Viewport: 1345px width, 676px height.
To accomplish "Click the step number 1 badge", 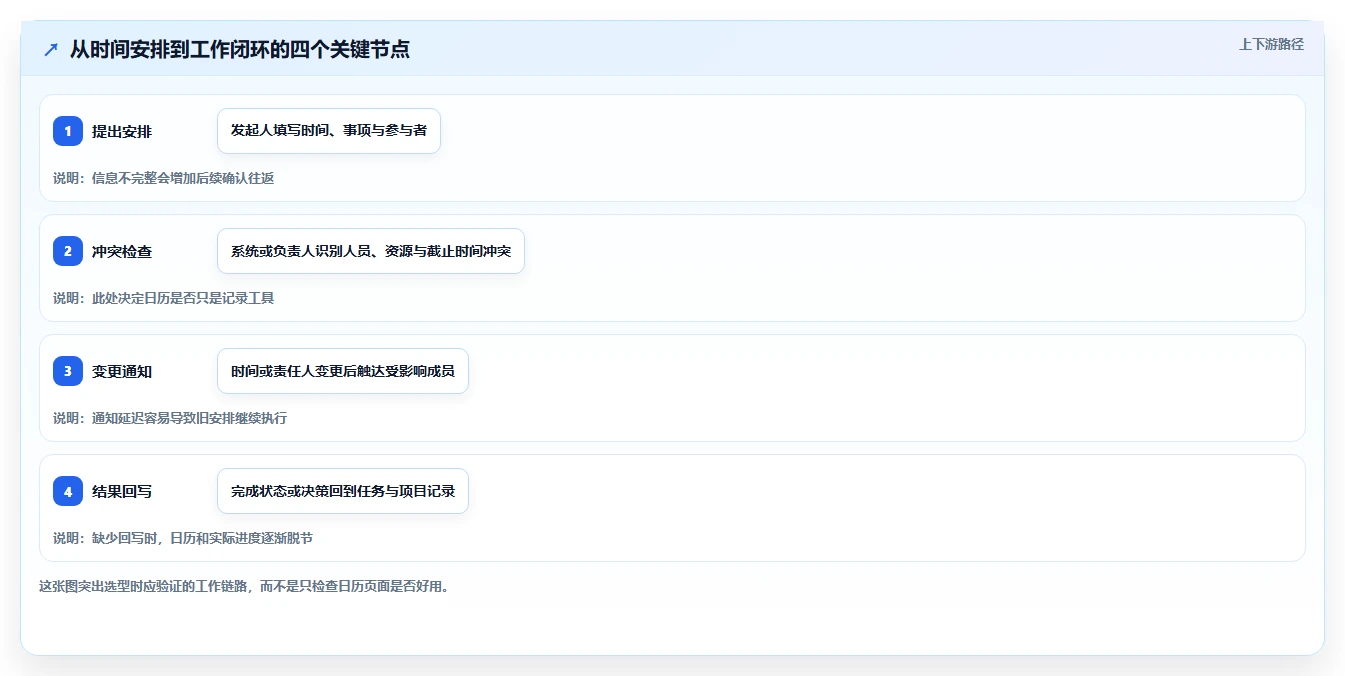I will click(x=68, y=131).
